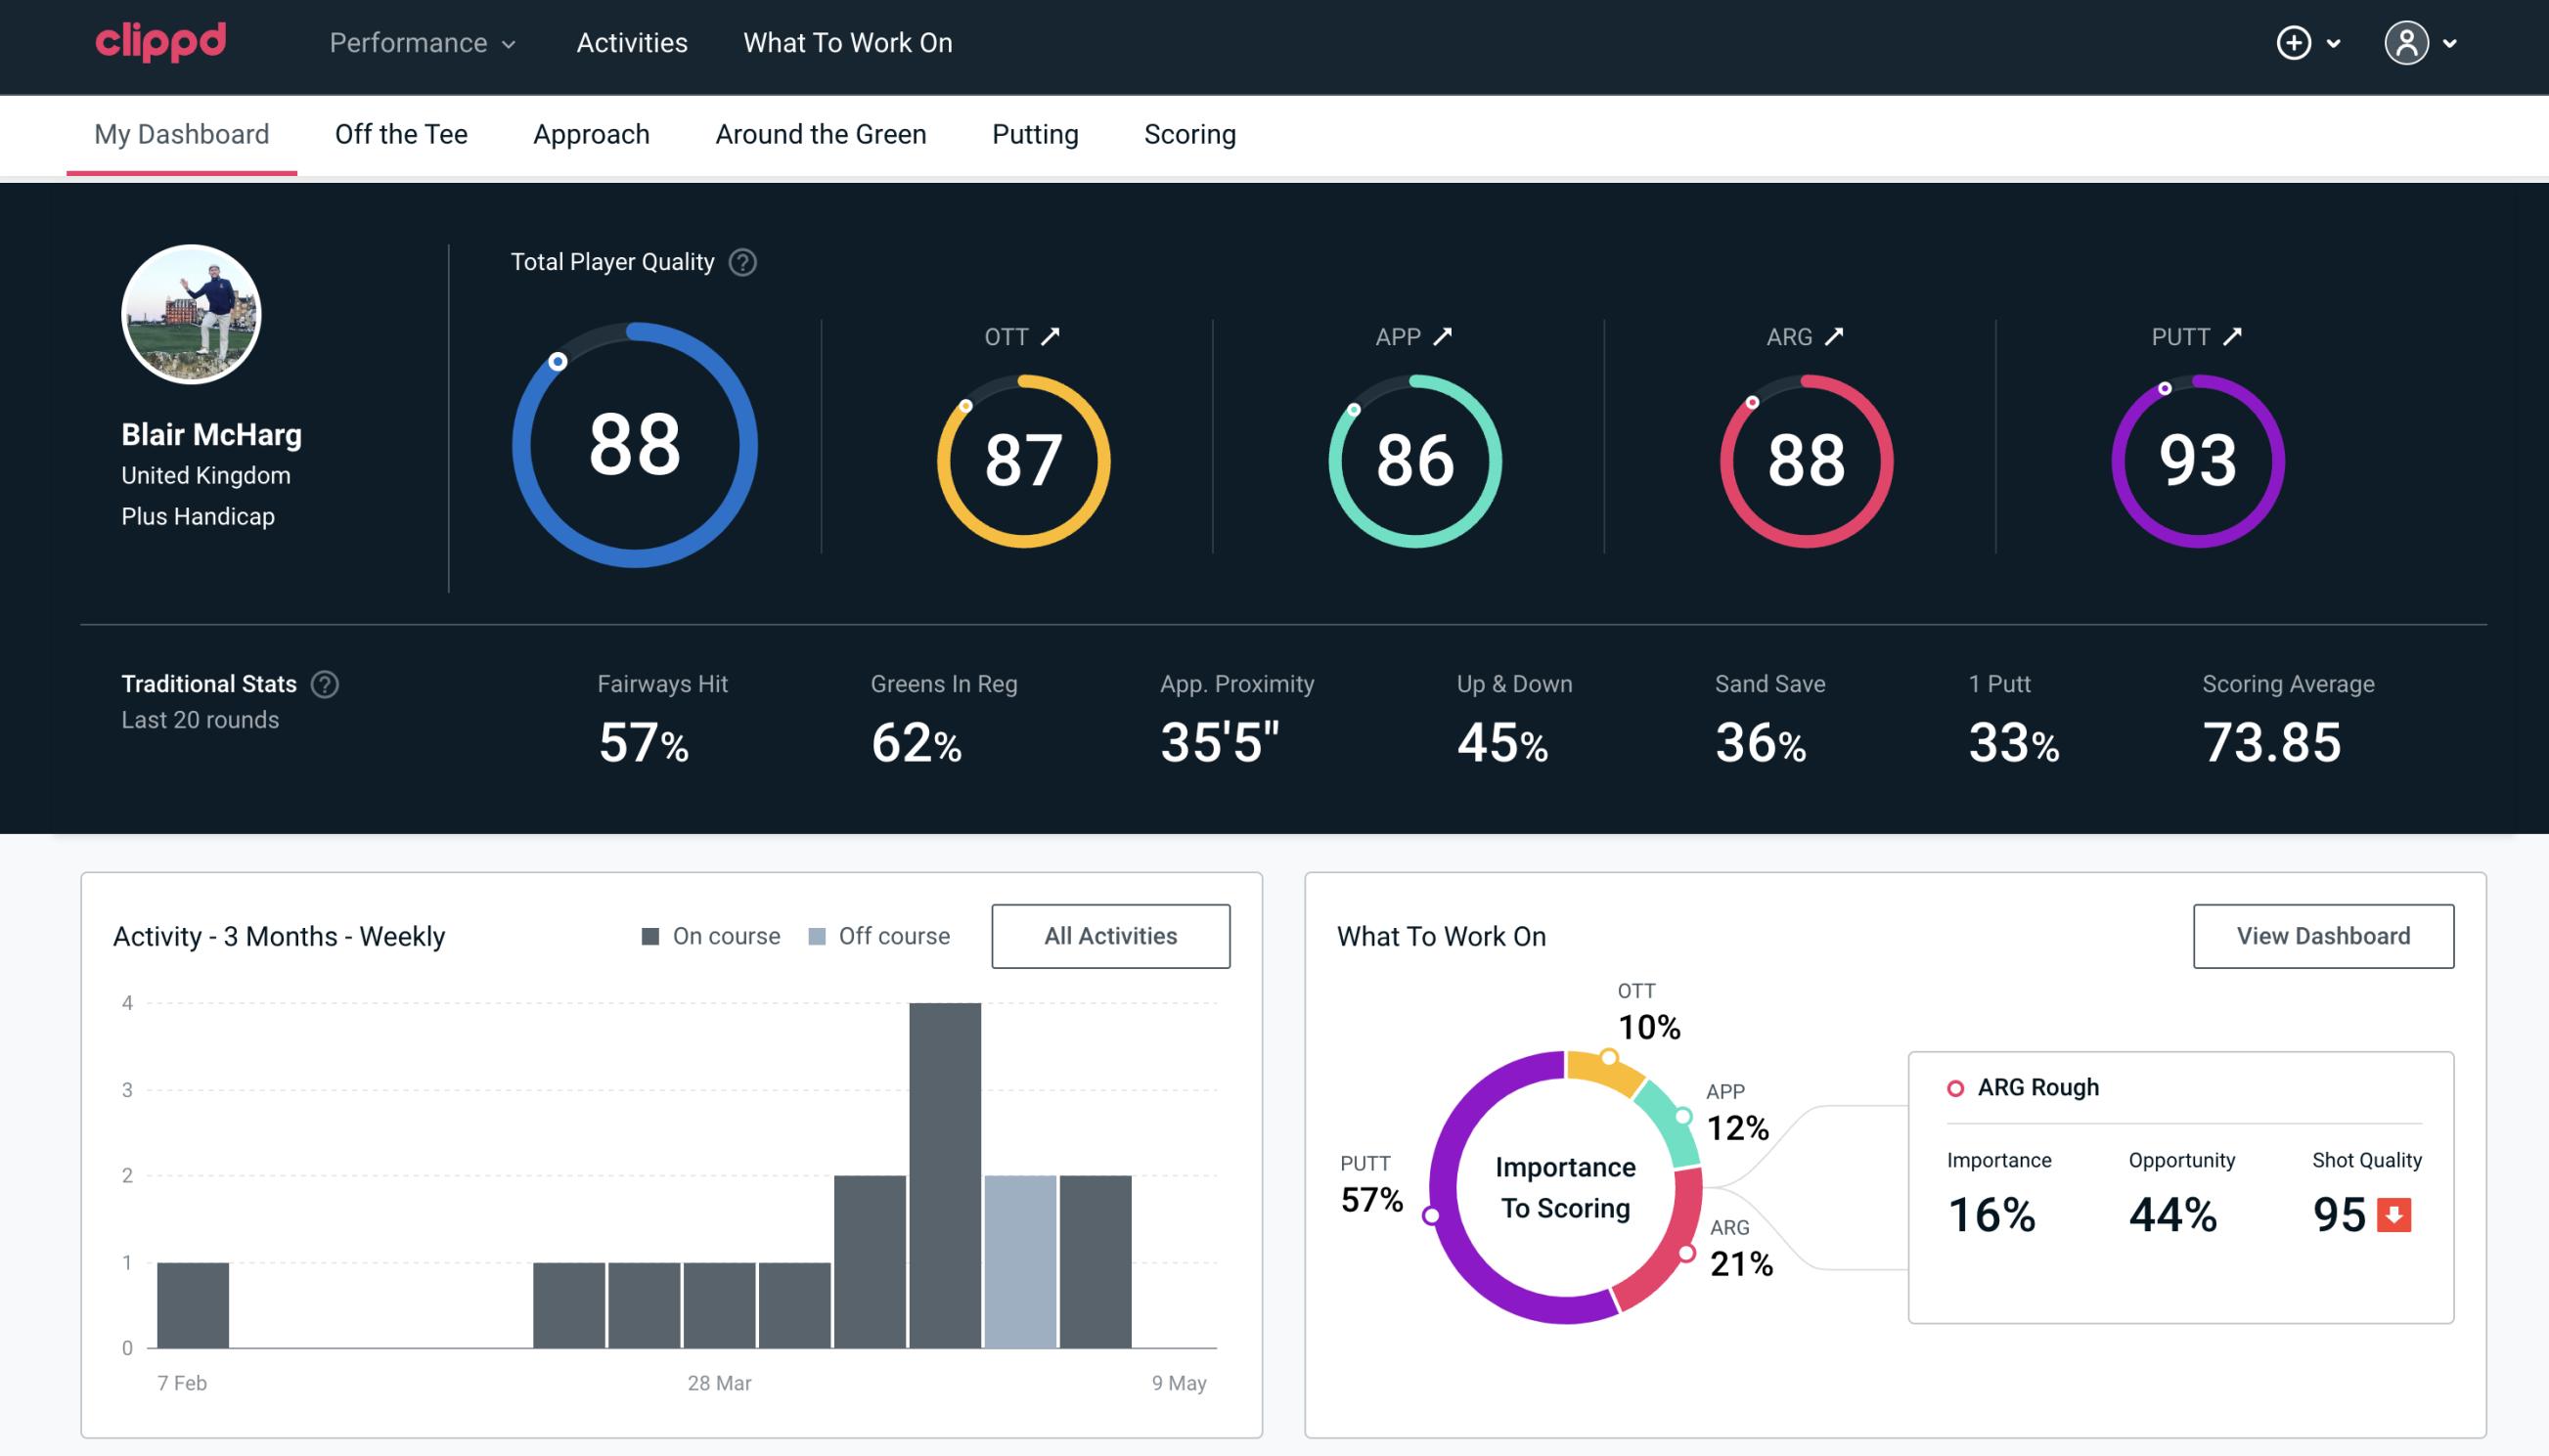This screenshot has width=2549, height=1456.
Task: Select the Approach tab
Action: (592, 133)
